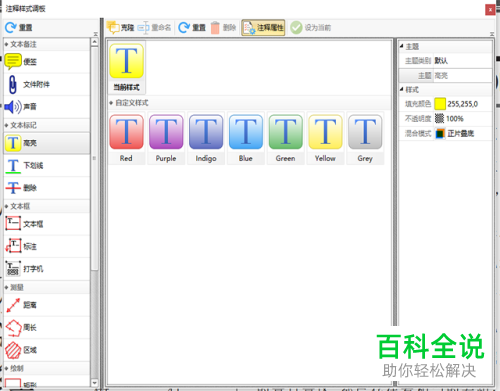This screenshot has height=391, width=500.
Task: Close the 注释样式调板 window
Action: (490, 10)
